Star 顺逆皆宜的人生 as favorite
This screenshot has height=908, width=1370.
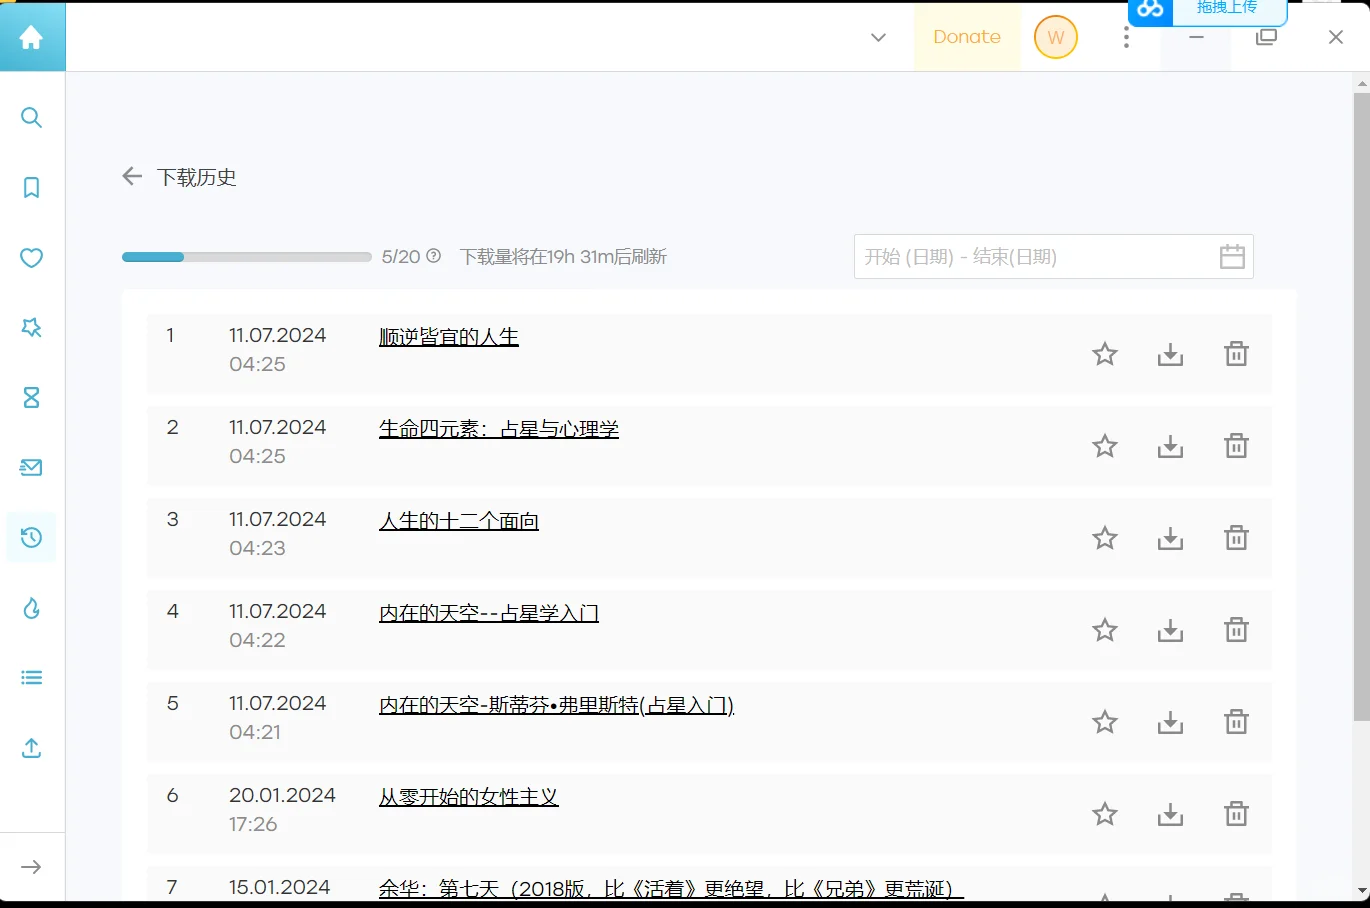click(1104, 354)
